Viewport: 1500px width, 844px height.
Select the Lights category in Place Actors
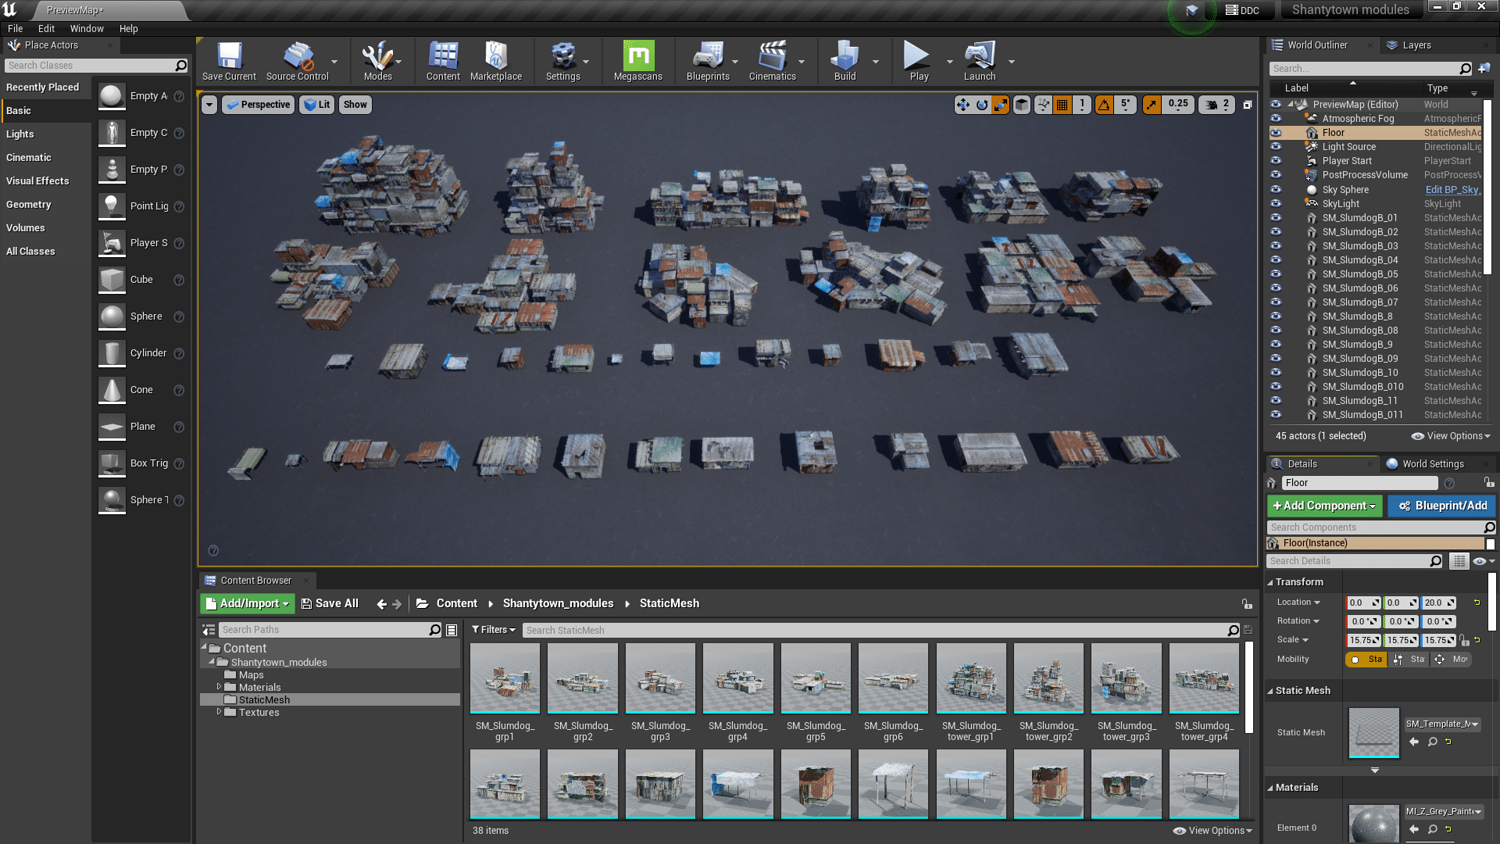(x=20, y=134)
